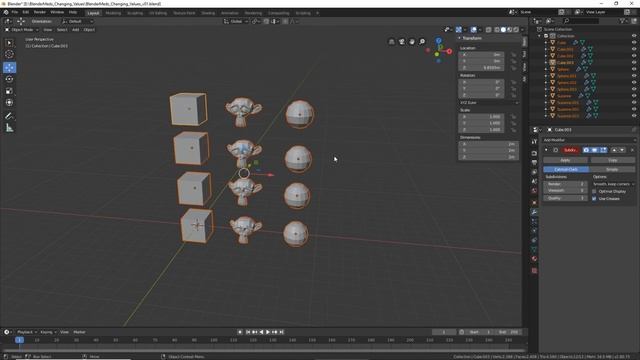Screen dimensions: 640x360
Task: Click the viewport camera view icon
Action: click(x=402, y=42)
